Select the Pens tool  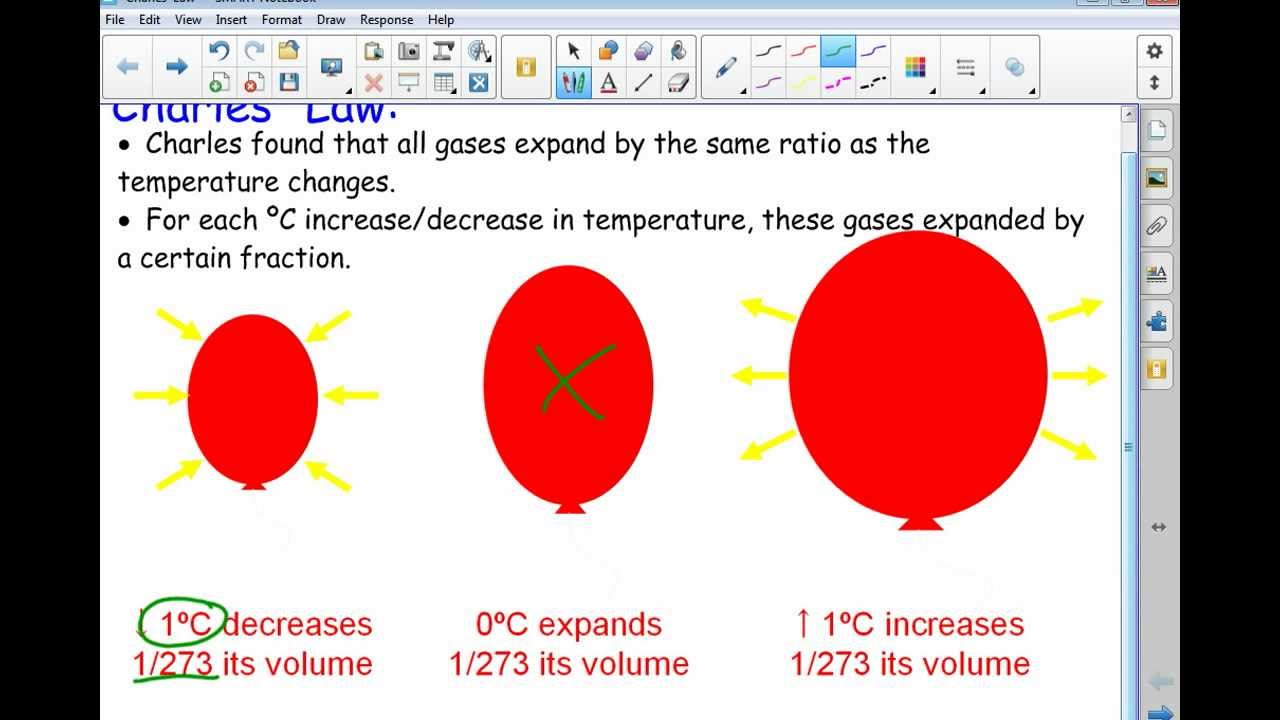(x=574, y=83)
